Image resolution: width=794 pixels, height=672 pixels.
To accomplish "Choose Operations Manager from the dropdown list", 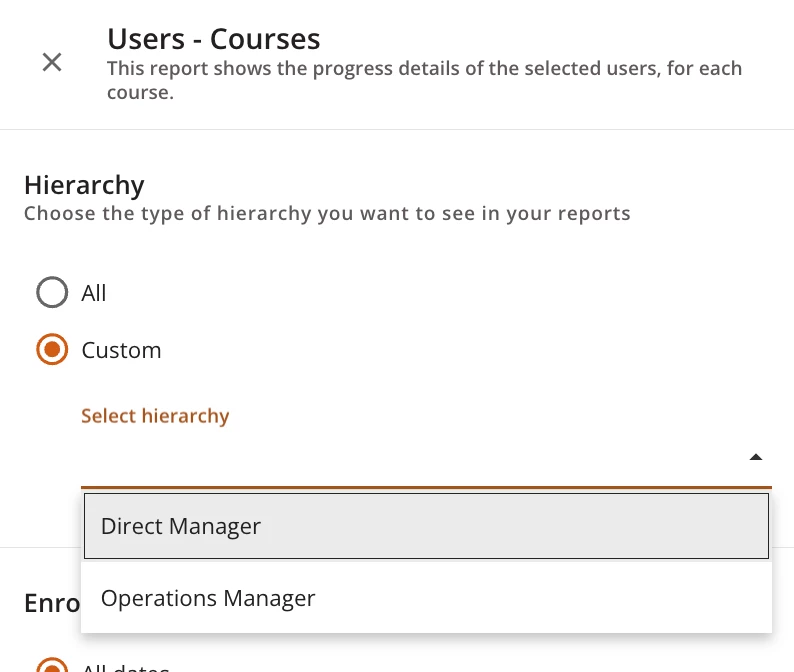I will point(208,598).
